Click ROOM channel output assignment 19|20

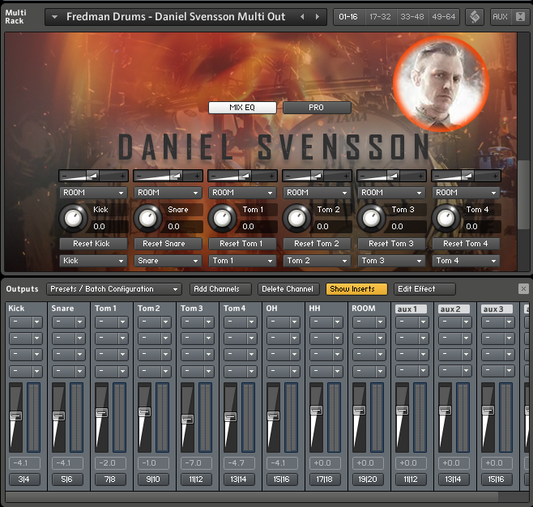tap(367, 479)
